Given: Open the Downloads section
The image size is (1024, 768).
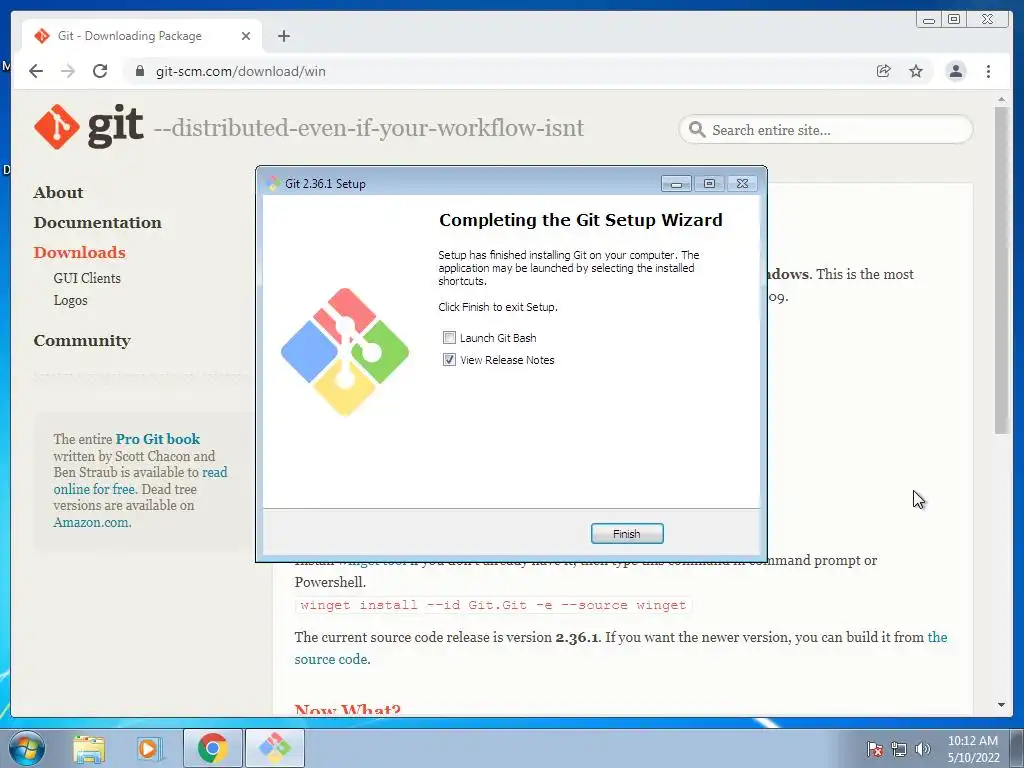Looking at the screenshot, I should tap(80, 253).
